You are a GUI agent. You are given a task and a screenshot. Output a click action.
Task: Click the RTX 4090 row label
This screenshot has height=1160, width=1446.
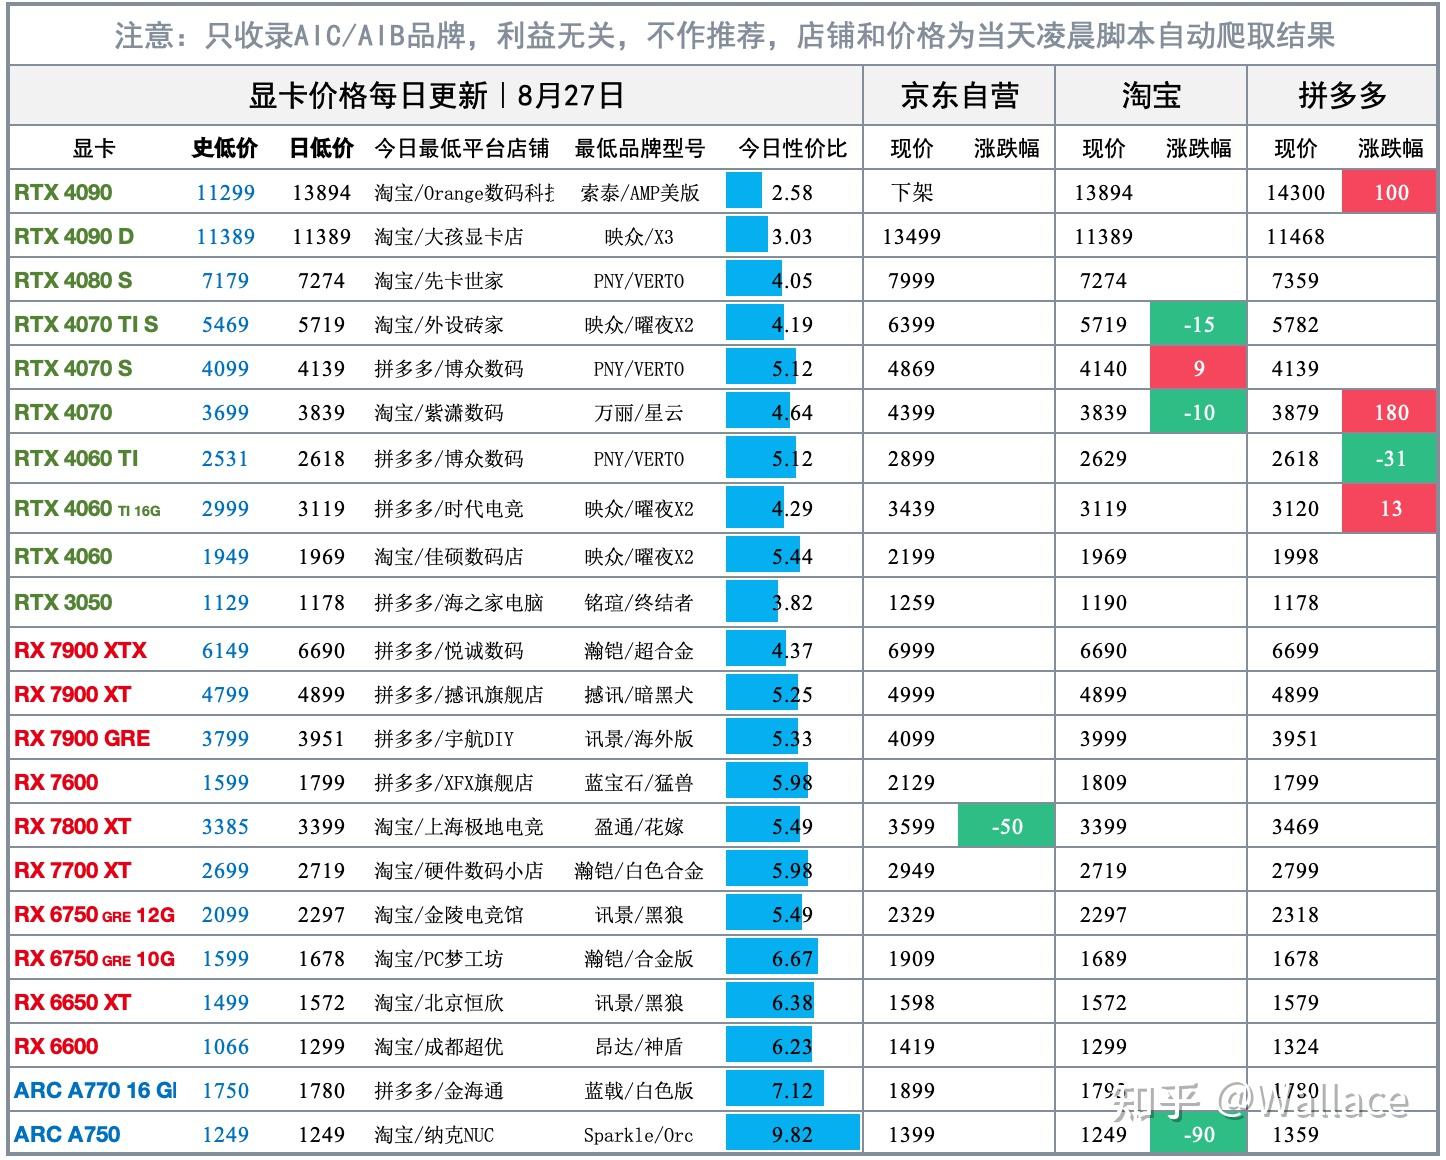tap(63, 193)
